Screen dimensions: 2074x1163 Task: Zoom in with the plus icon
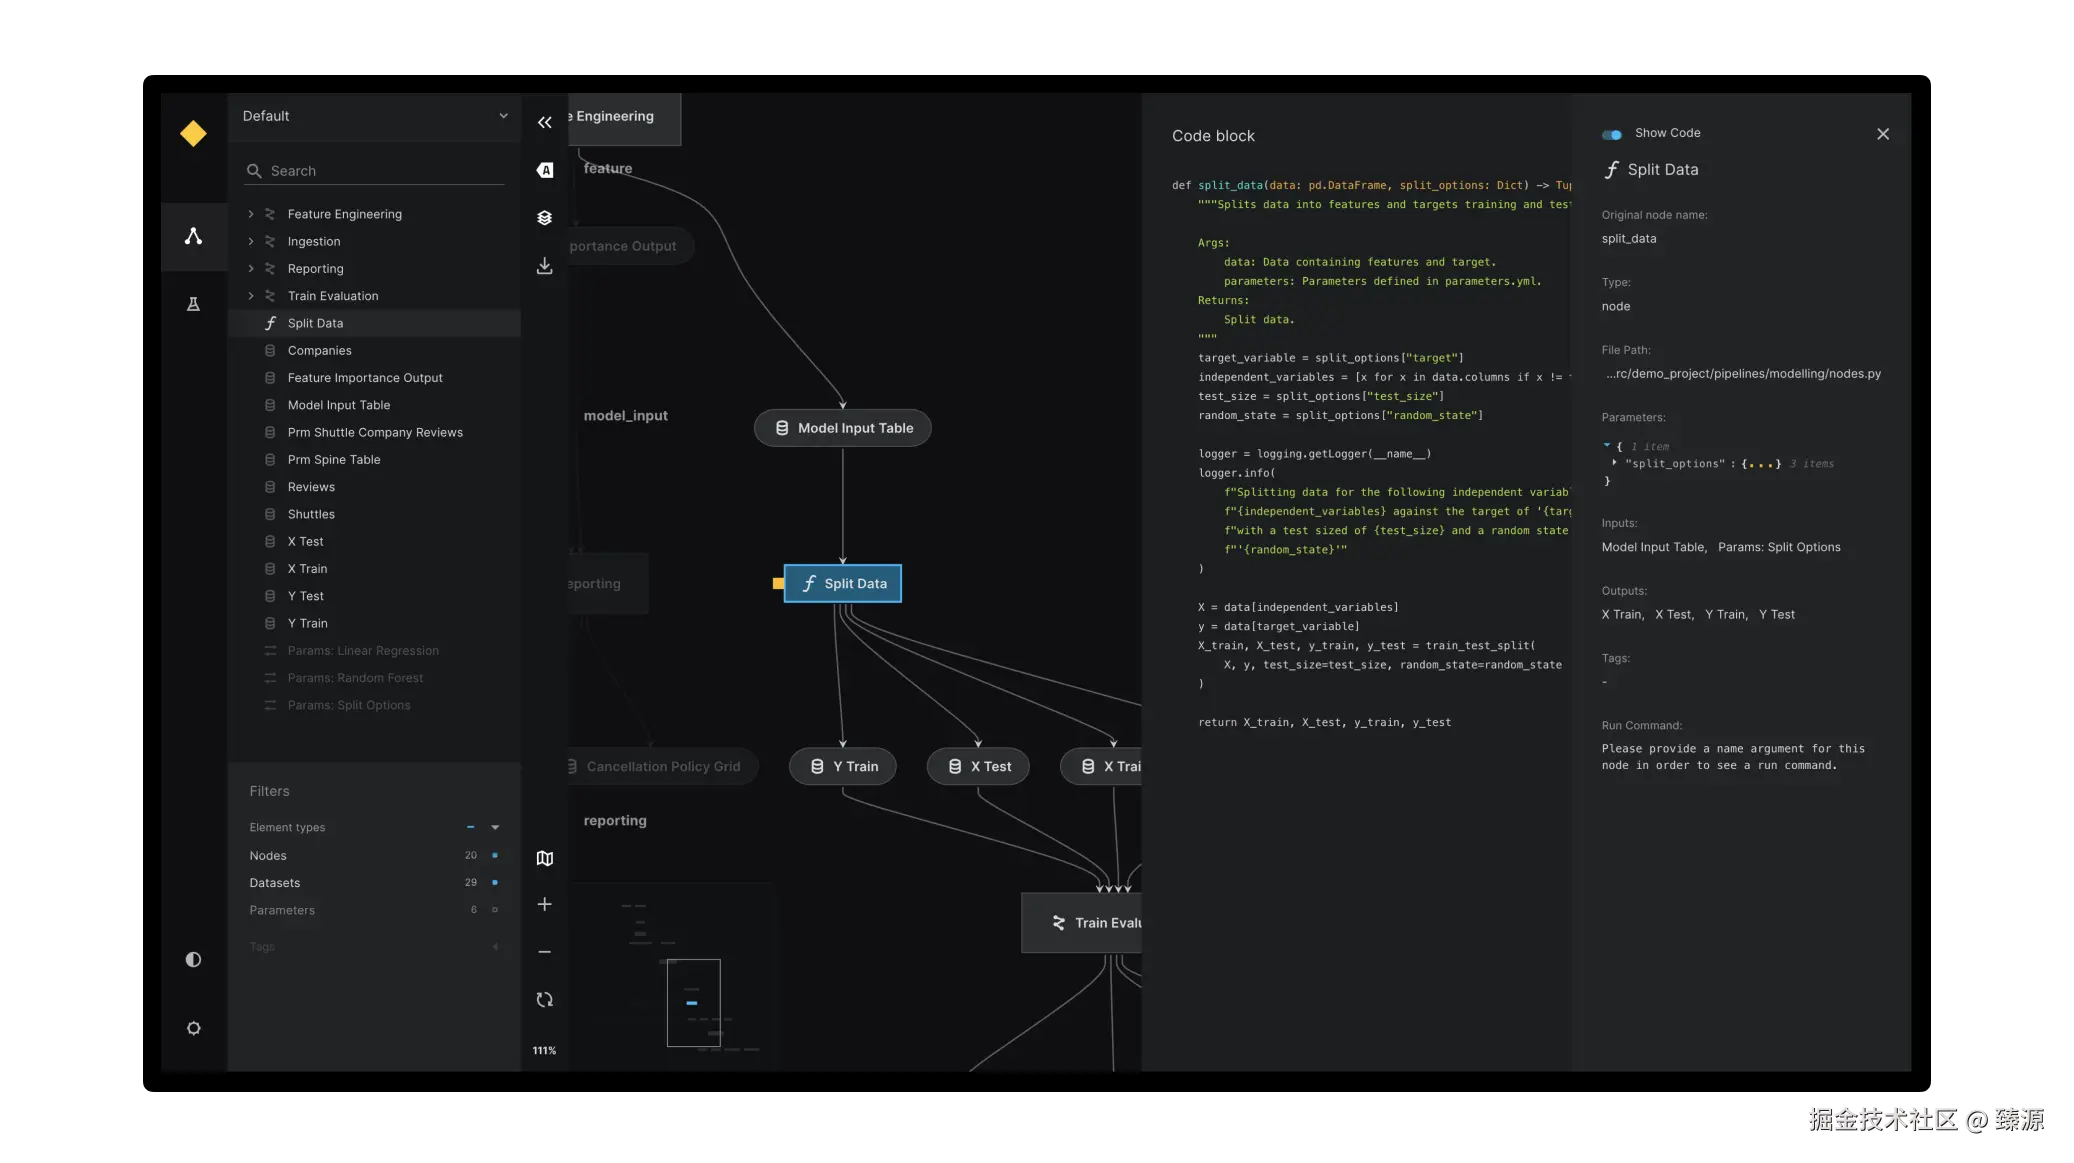pyautogui.click(x=544, y=904)
